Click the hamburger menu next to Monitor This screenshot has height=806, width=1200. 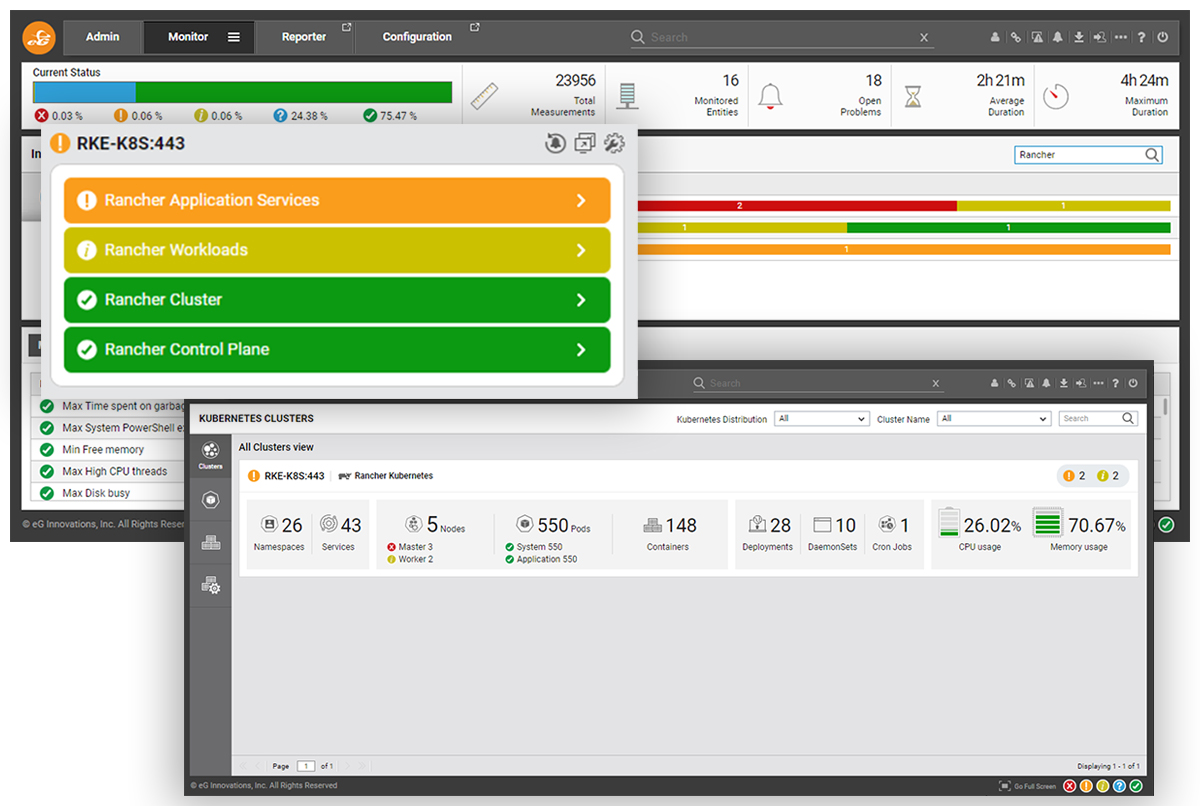pos(233,37)
